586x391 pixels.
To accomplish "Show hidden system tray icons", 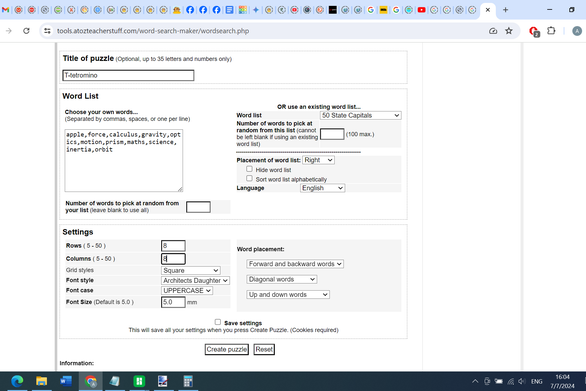I will click(475, 382).
